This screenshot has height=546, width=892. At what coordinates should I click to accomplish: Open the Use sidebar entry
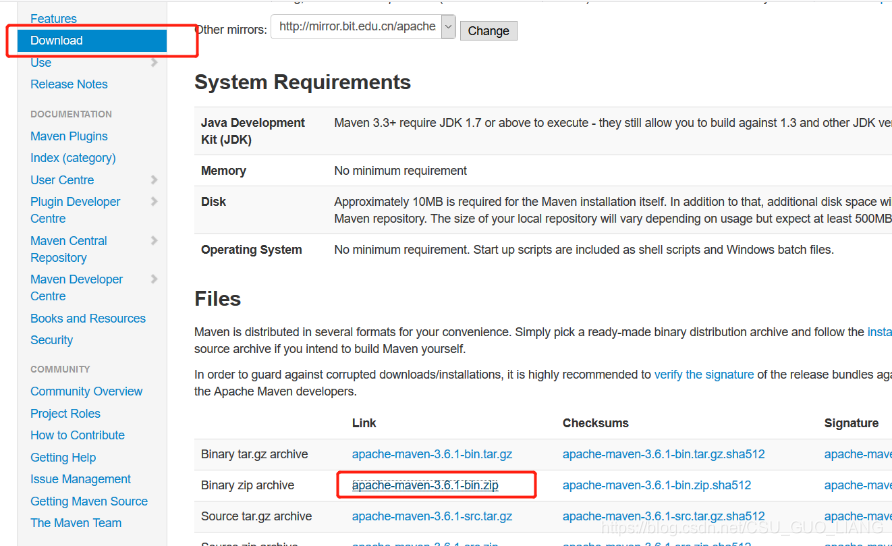pyautogui.click(x=41, y=63)
